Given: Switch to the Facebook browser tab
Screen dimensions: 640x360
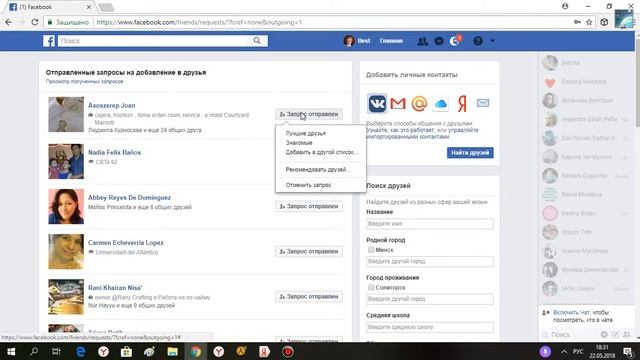Looking at the screenshot, I should [x=49, y=7].
